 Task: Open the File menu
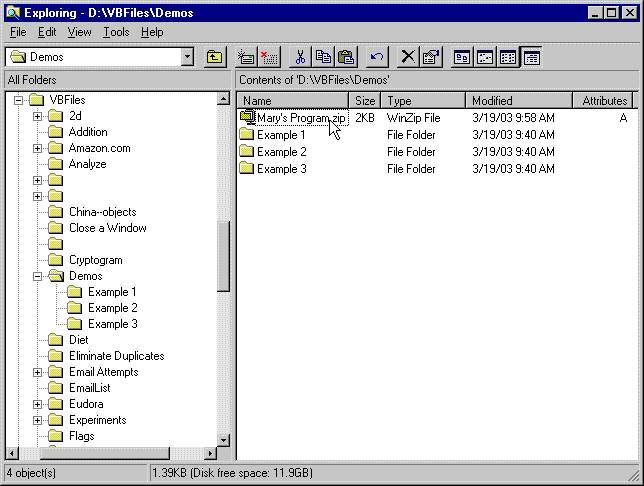point(18,32)
